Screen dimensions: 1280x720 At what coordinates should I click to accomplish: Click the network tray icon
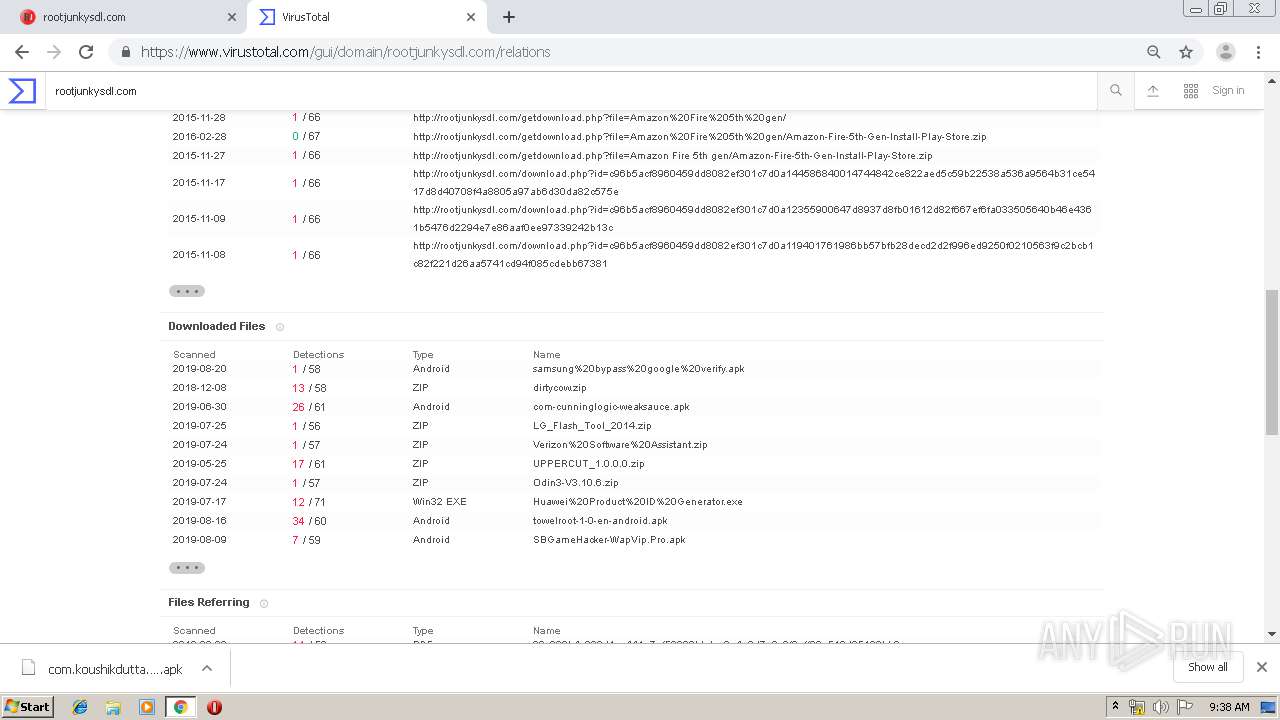click(1137, 707)
